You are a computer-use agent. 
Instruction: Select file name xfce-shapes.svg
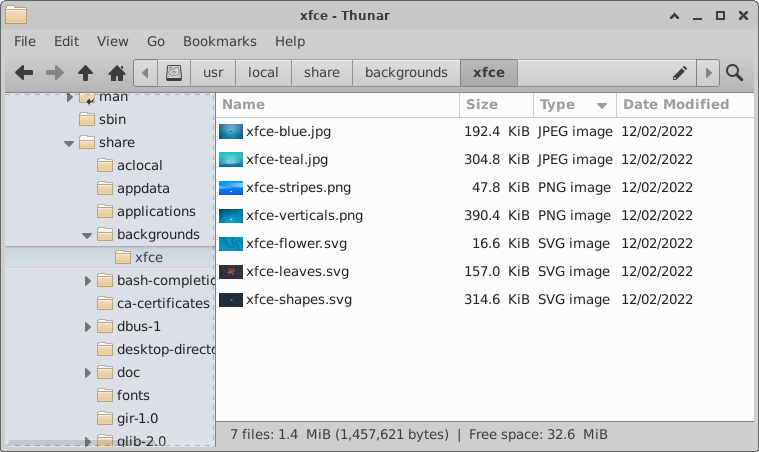(x=299, y=300)
